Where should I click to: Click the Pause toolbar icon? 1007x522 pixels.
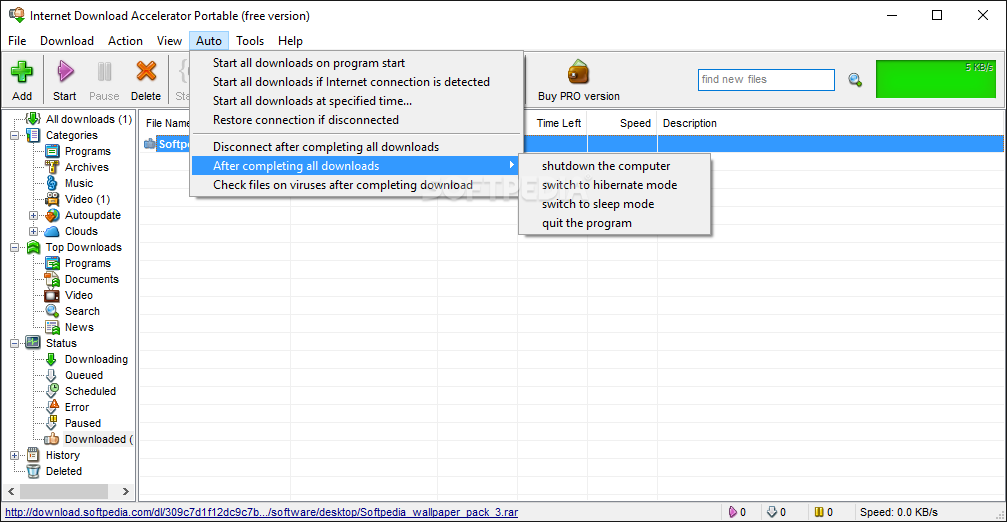[104, 71]
